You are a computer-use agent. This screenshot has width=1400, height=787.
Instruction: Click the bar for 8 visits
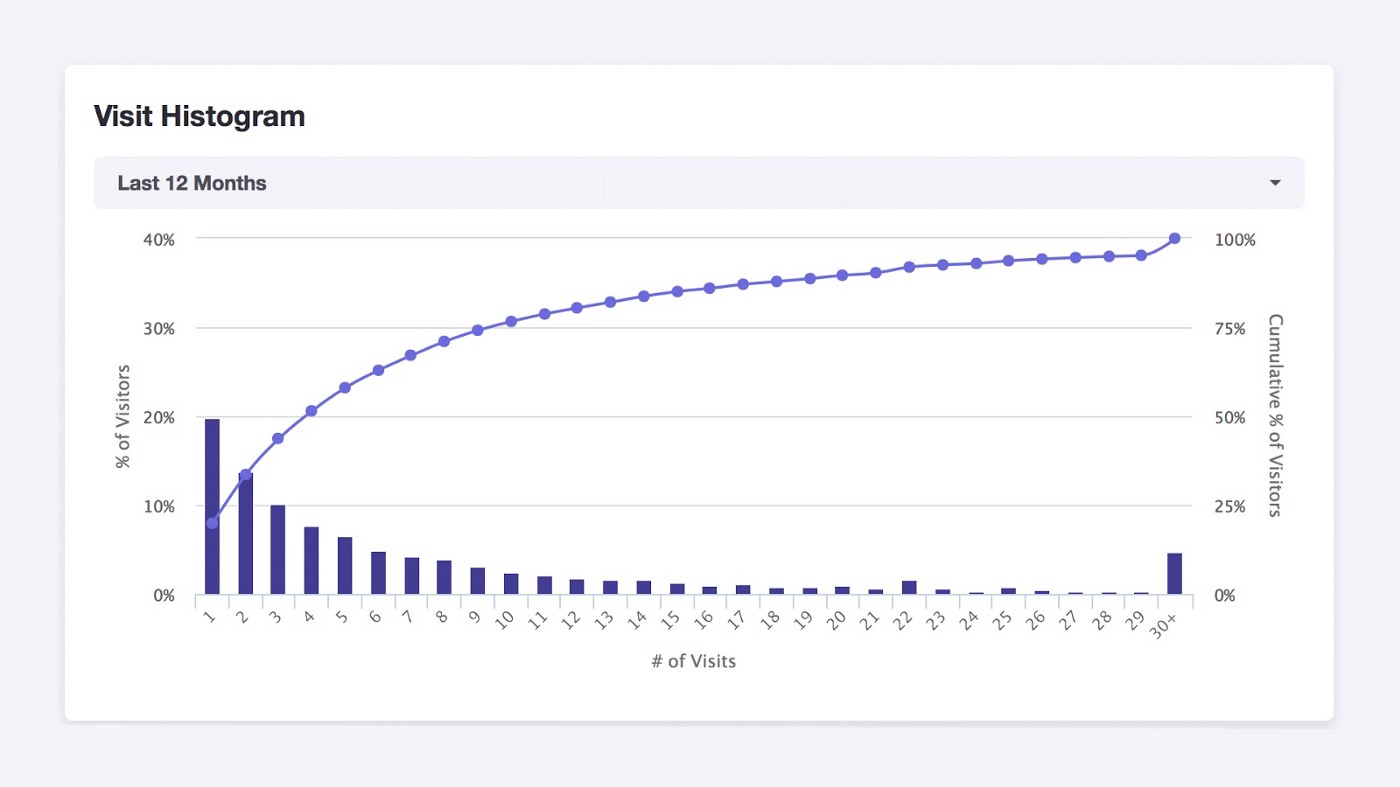(444, 577)
